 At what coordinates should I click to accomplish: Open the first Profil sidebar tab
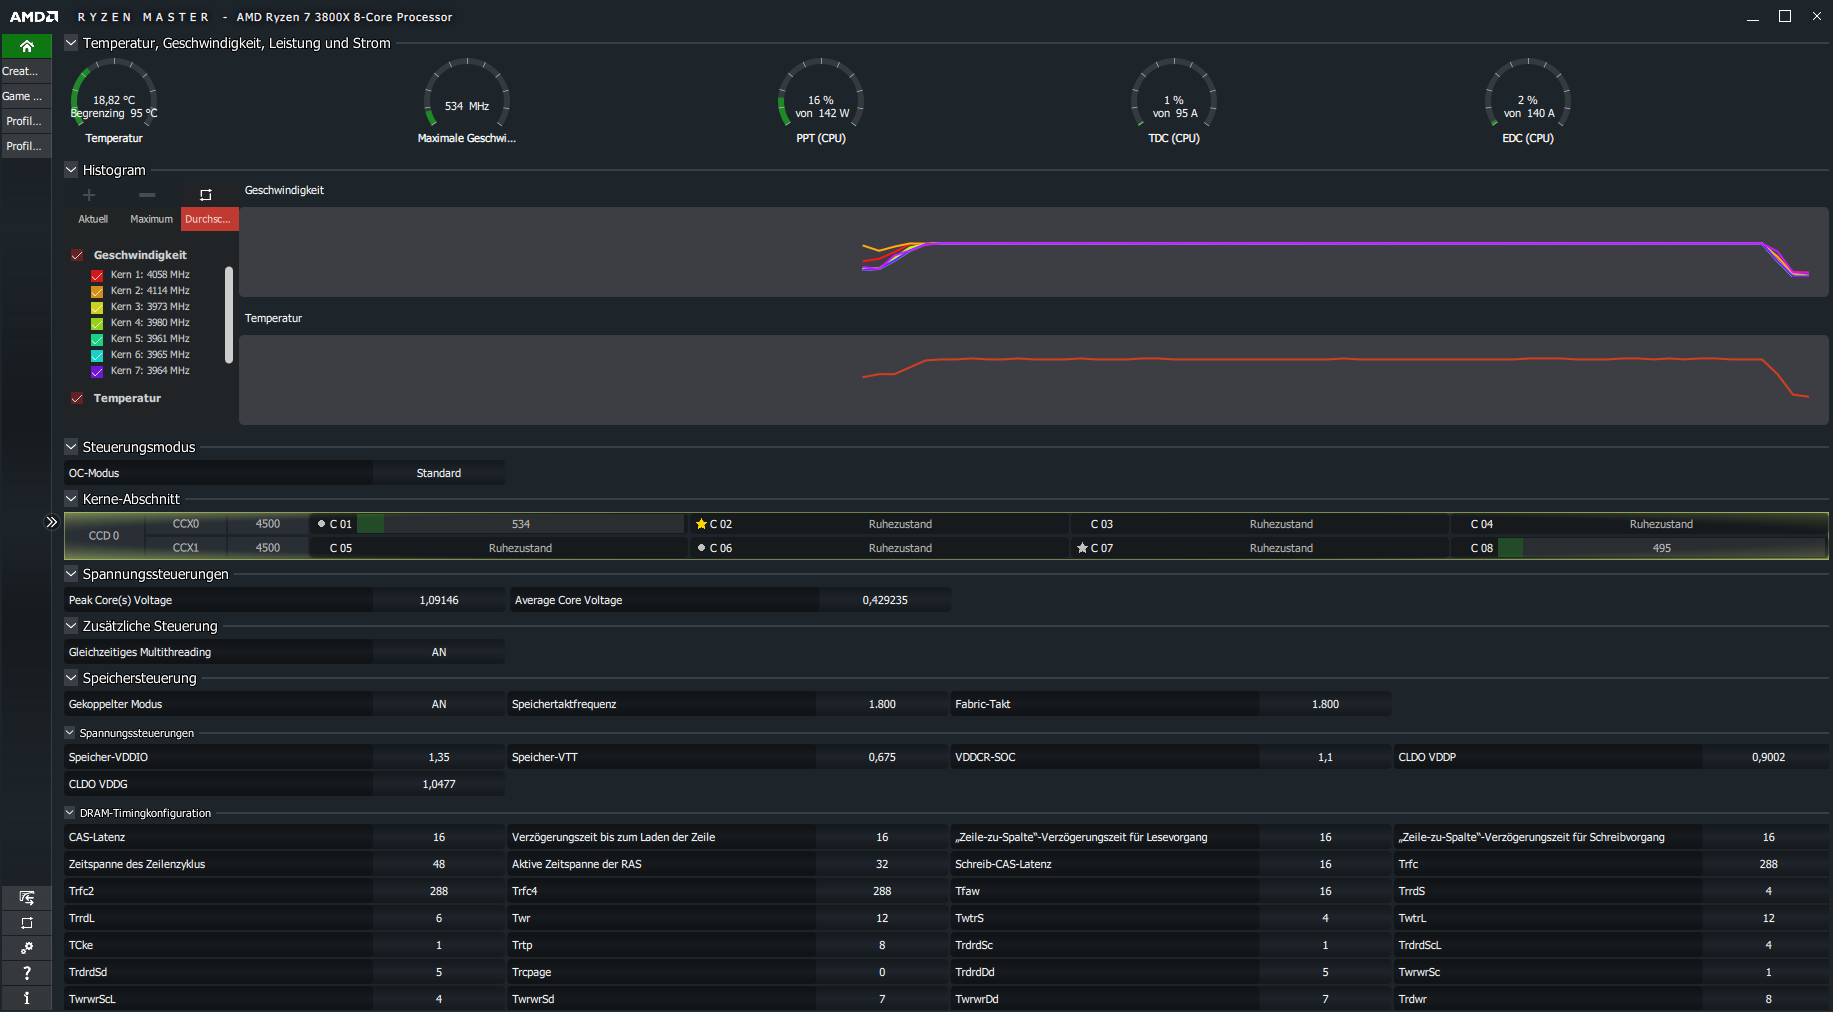26,121
